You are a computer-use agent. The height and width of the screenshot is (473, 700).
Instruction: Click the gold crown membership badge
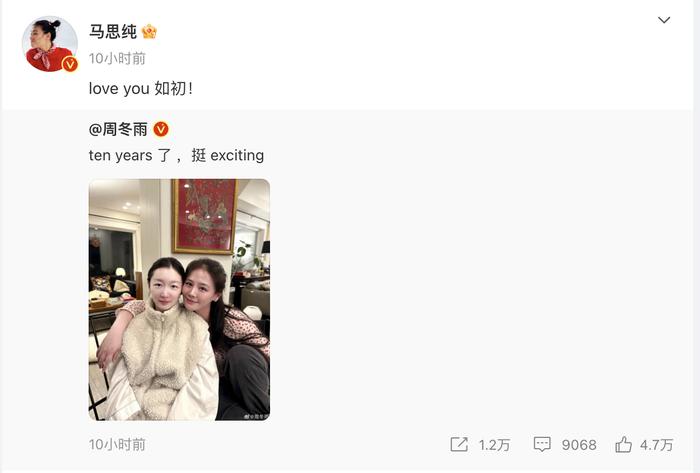click(149, 32)
